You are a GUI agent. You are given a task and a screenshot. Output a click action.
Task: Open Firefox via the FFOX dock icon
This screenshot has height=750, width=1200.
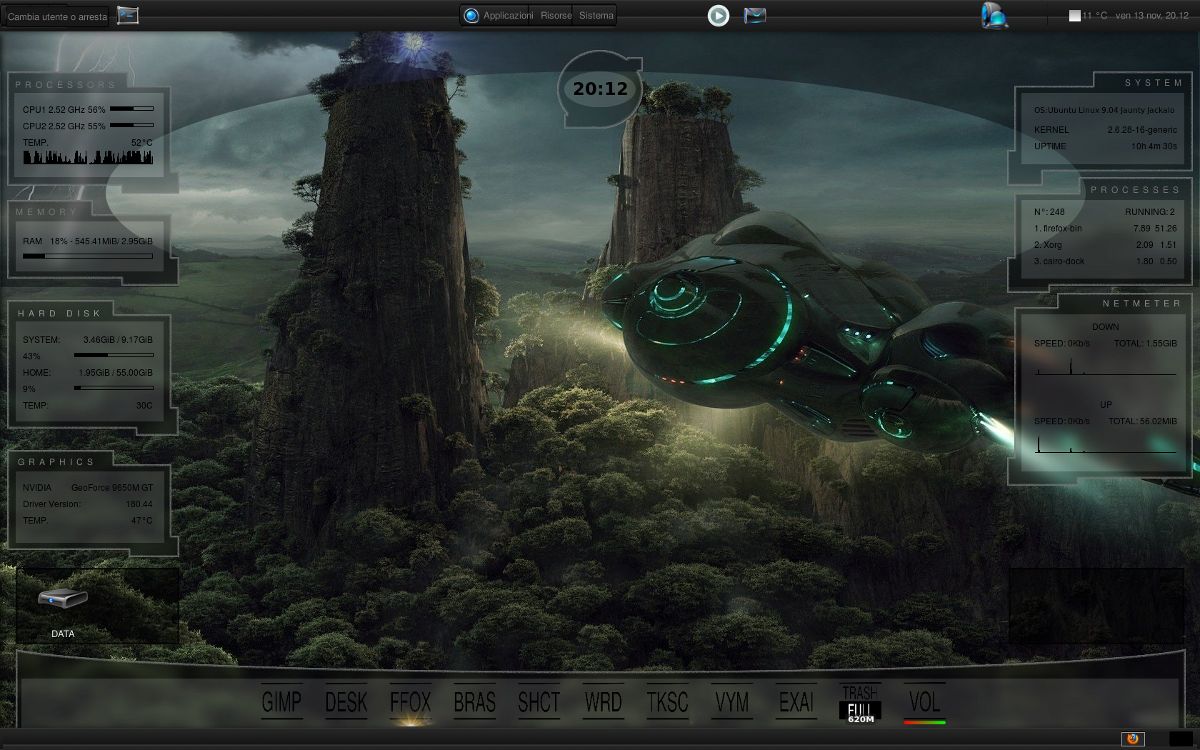(x=410, y=702)
